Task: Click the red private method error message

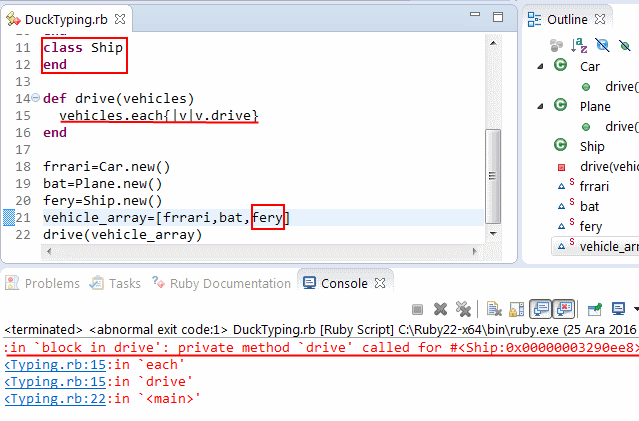Action: (x=321, y=348)
